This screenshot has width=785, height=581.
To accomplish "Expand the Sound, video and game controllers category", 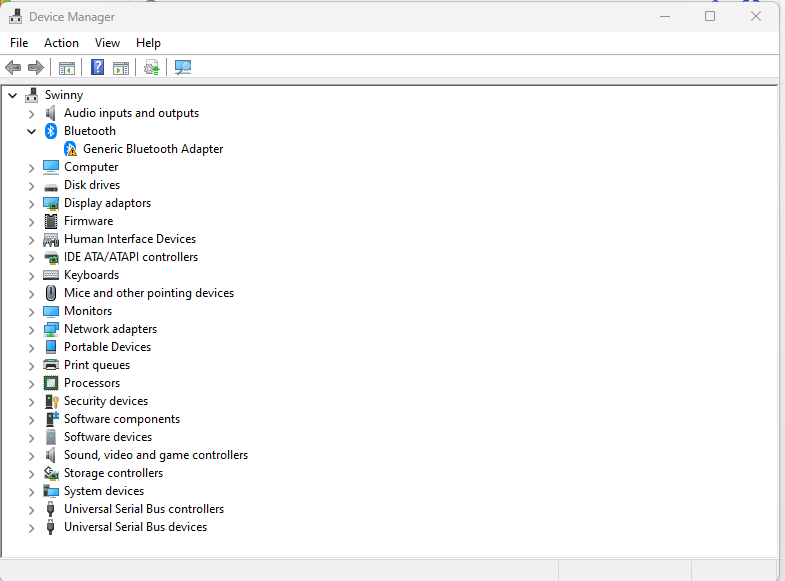I will click(32, 456).
